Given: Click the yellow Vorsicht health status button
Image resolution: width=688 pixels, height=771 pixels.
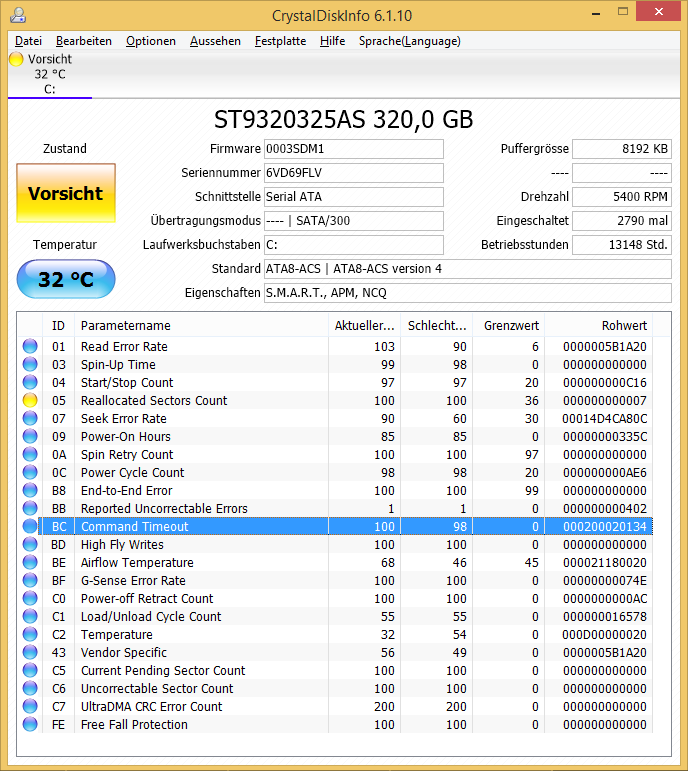Looking at the screenshot, I should (x=66, y=193).
